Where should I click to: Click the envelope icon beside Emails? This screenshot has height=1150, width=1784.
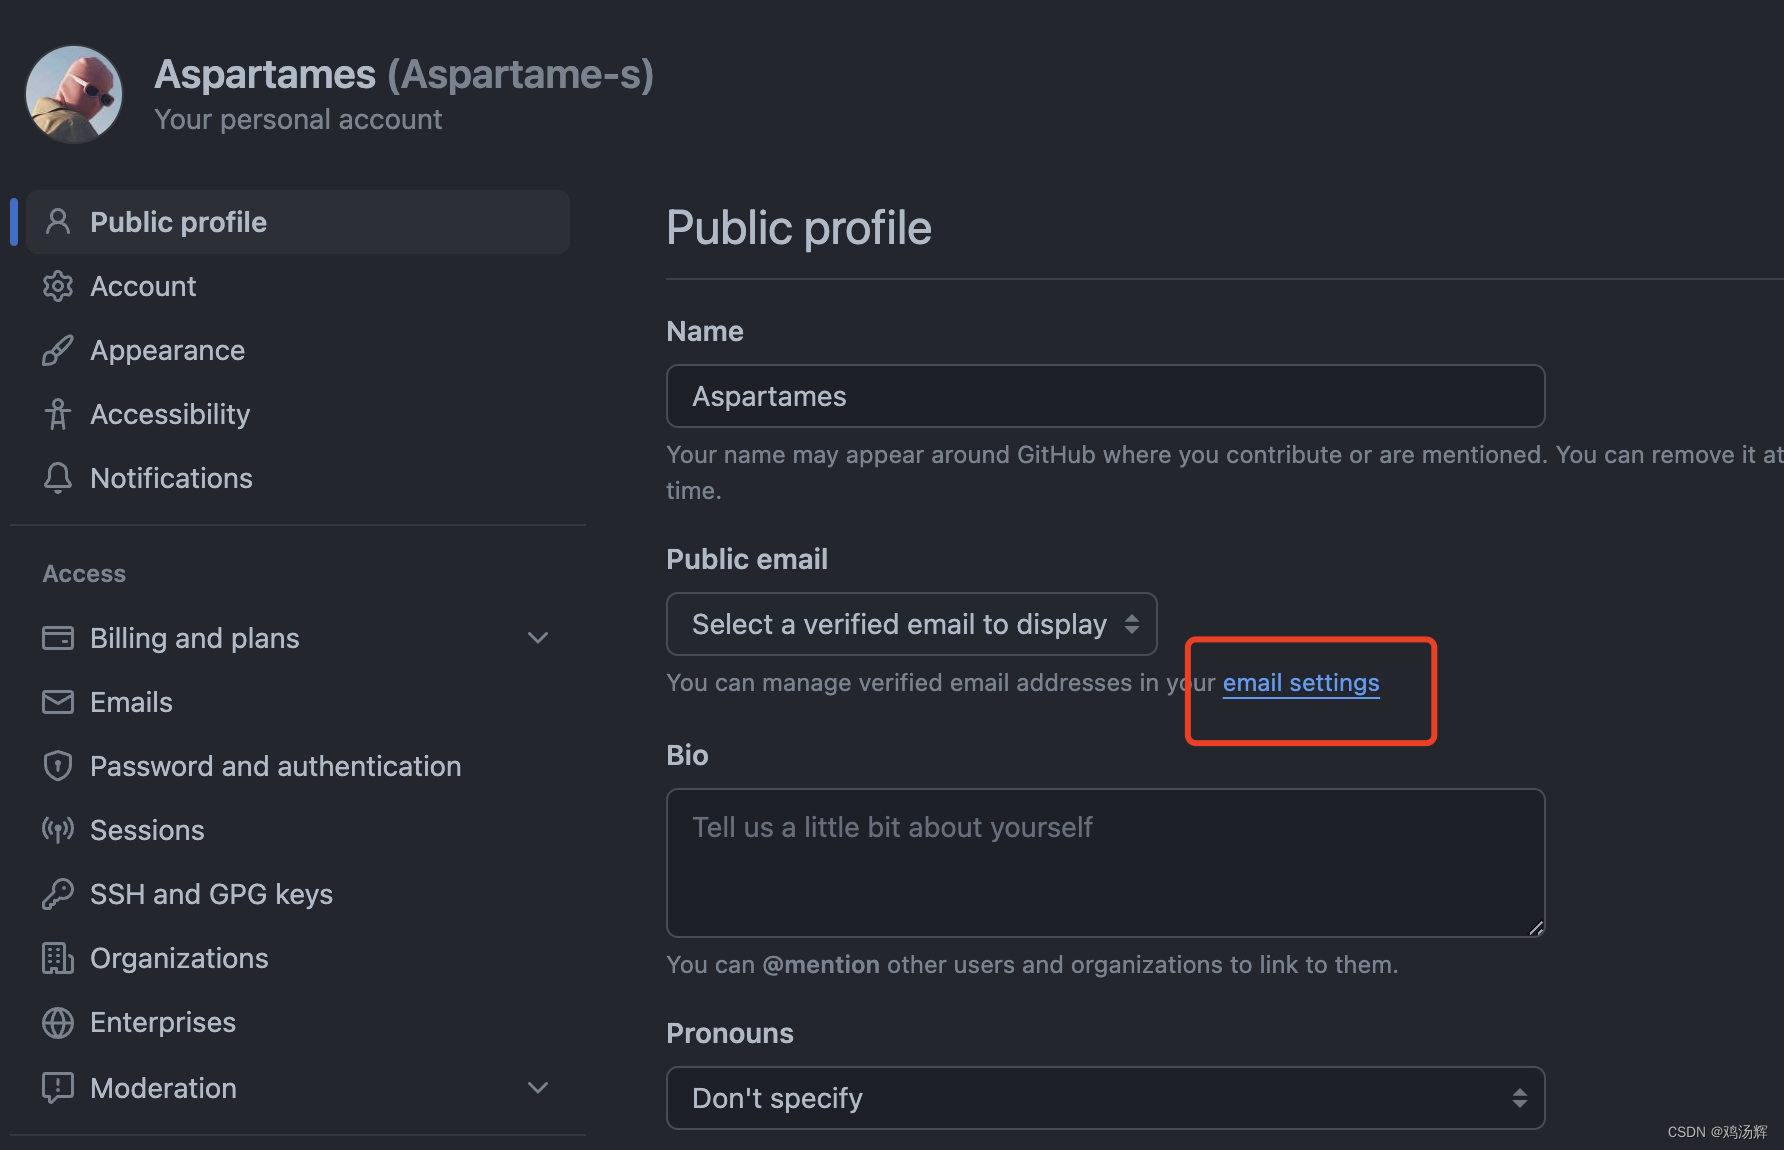(58, 702)
